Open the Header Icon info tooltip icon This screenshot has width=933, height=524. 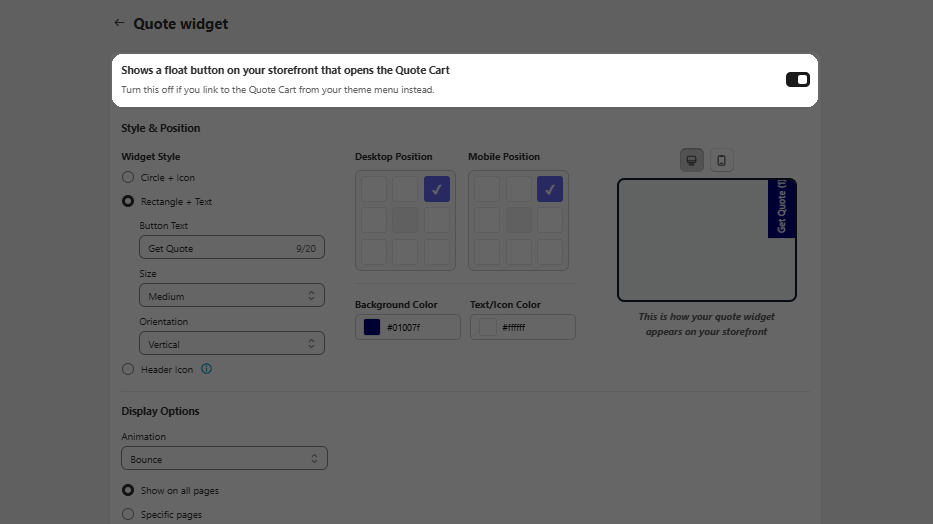point(206,369)
